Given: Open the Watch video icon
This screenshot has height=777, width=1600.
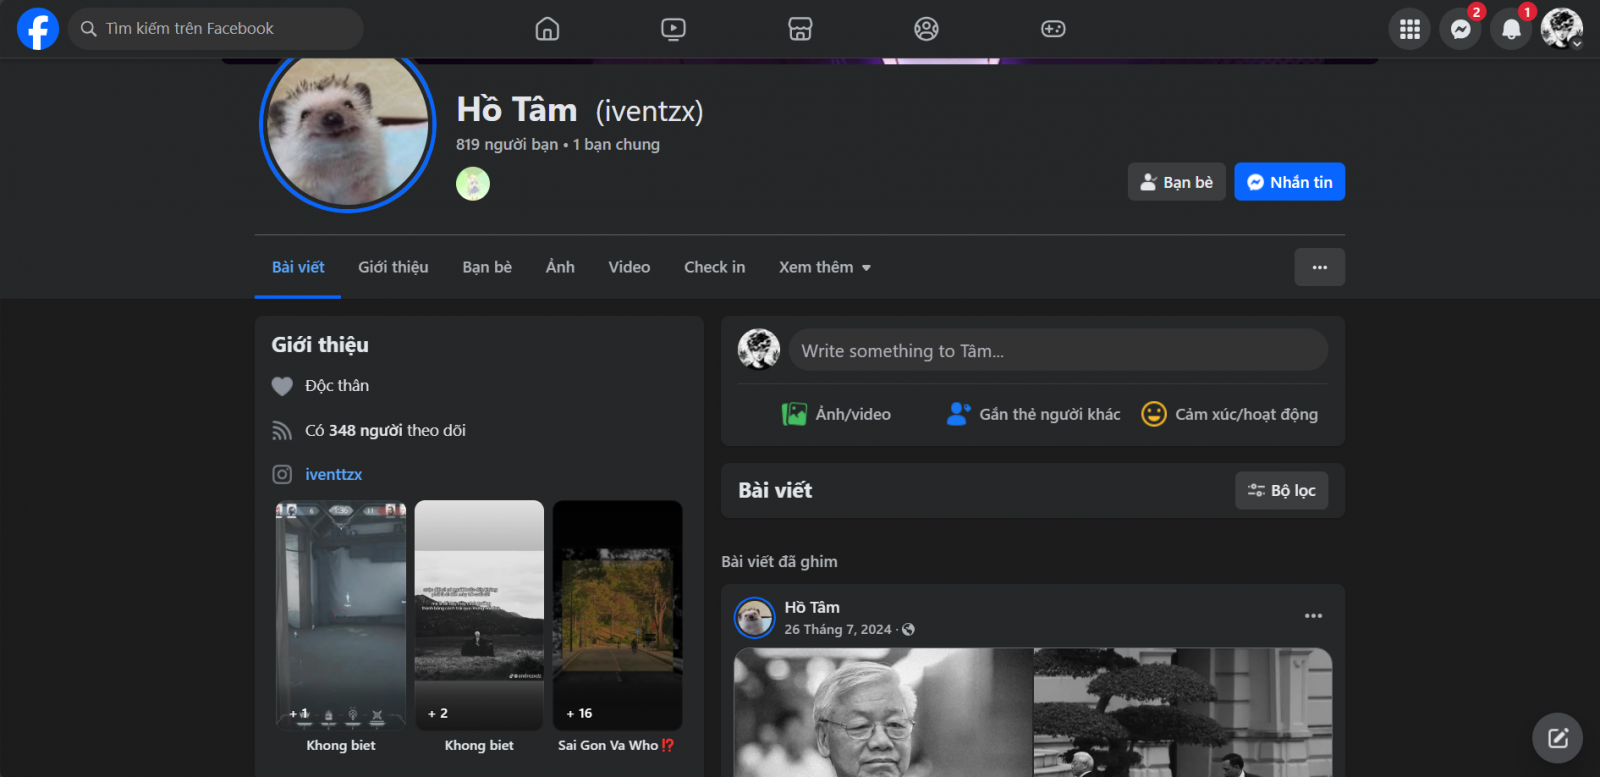Looking at the screenshot, I should 673,29.
